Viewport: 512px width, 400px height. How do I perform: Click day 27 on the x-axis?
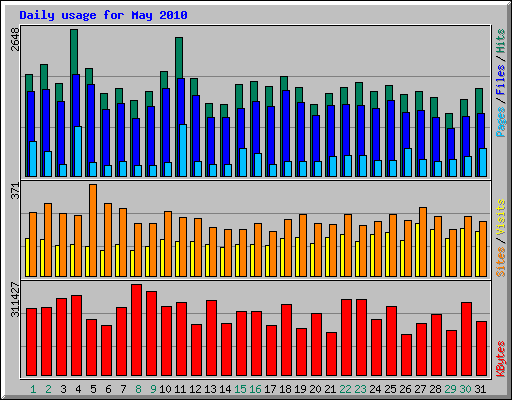pos(420,389)
